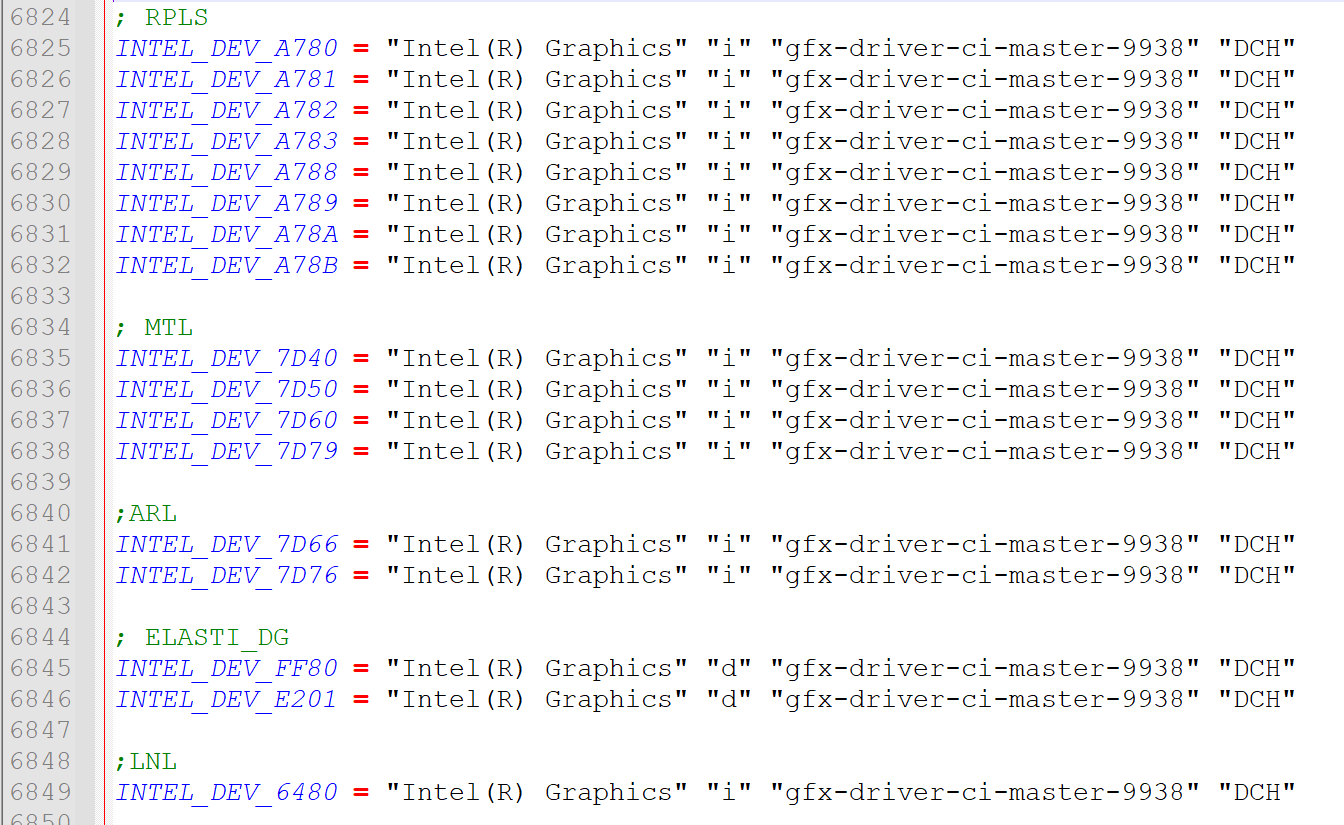Select the INTEL_DEV_FF80 identifier
The image size is (1344, 825).
227,668
